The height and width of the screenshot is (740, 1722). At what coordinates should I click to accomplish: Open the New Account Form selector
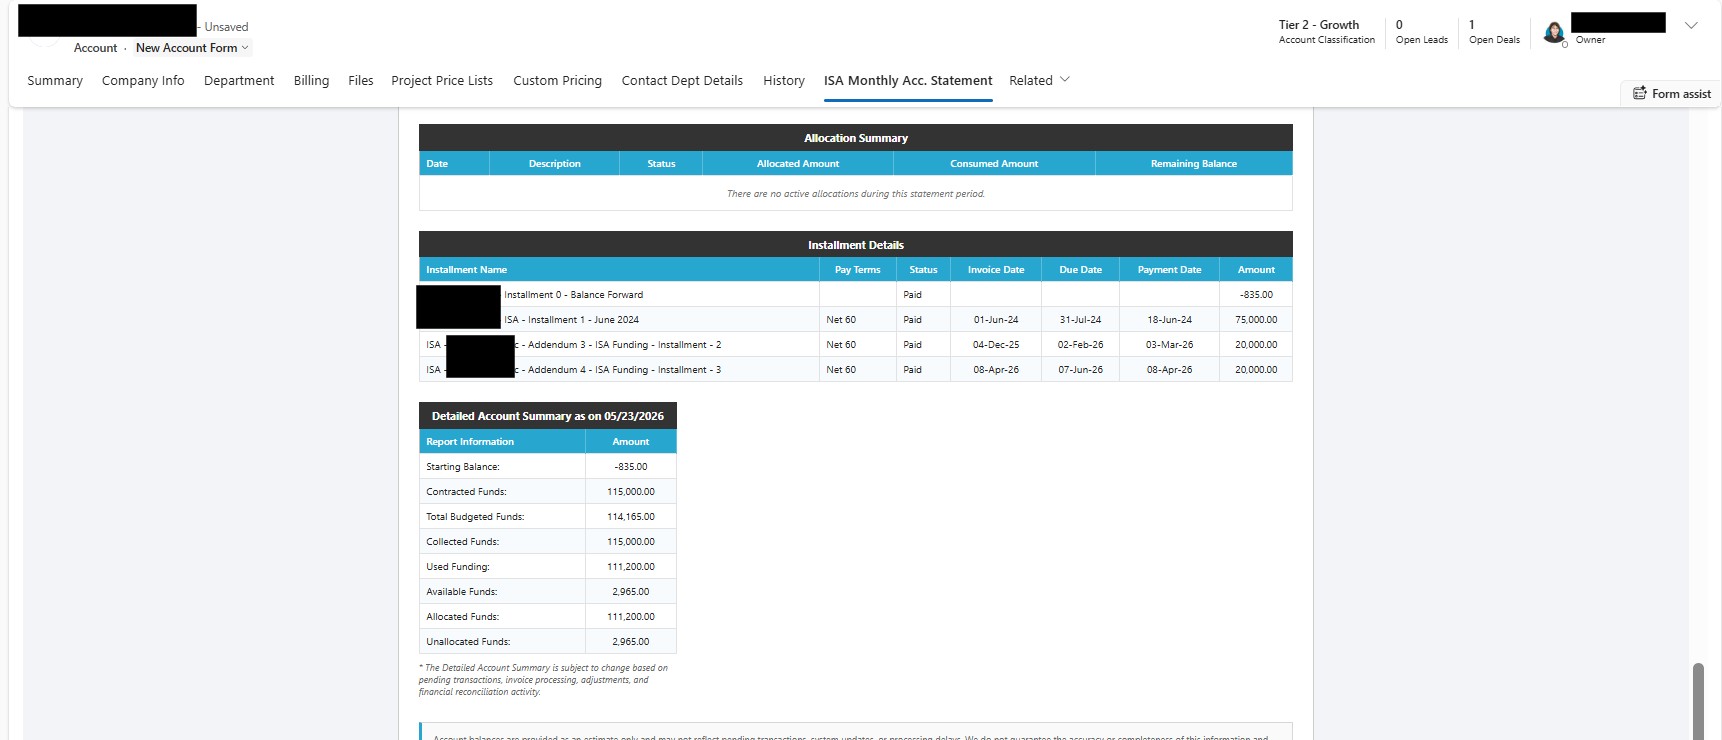pyautogui.click(x=192, y=48)
